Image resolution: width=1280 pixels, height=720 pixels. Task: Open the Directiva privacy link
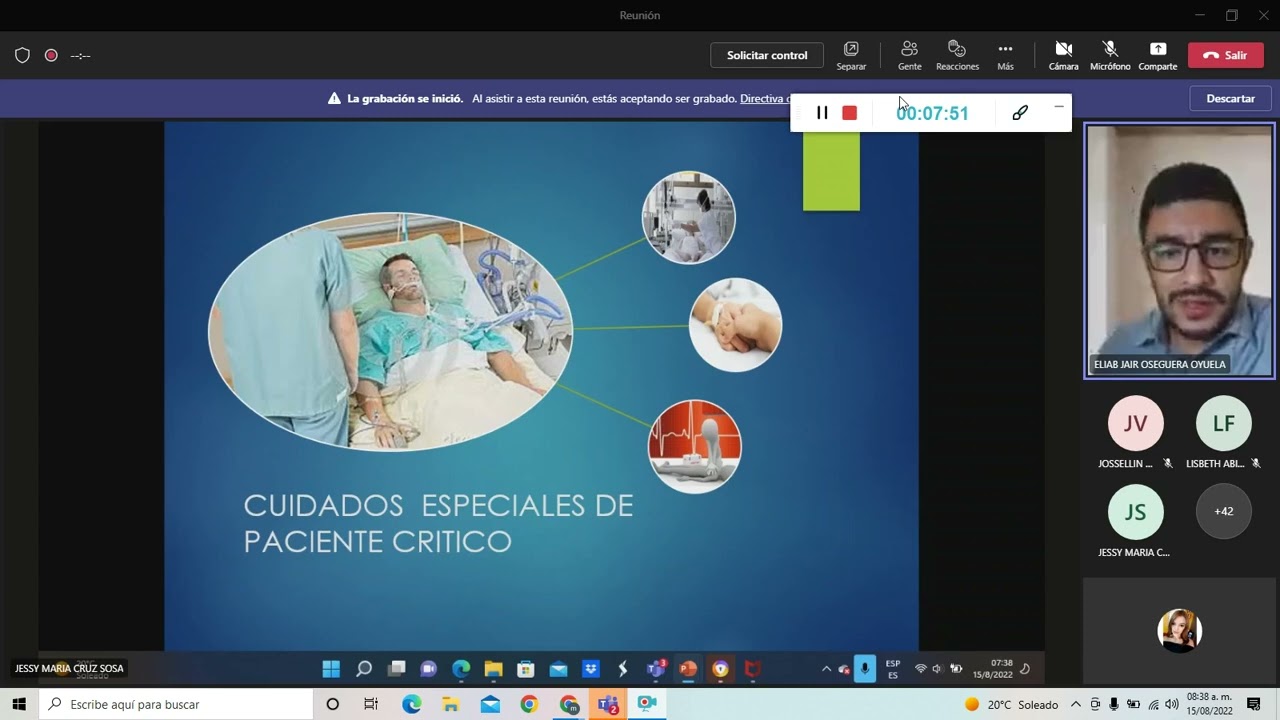(764, 98)
